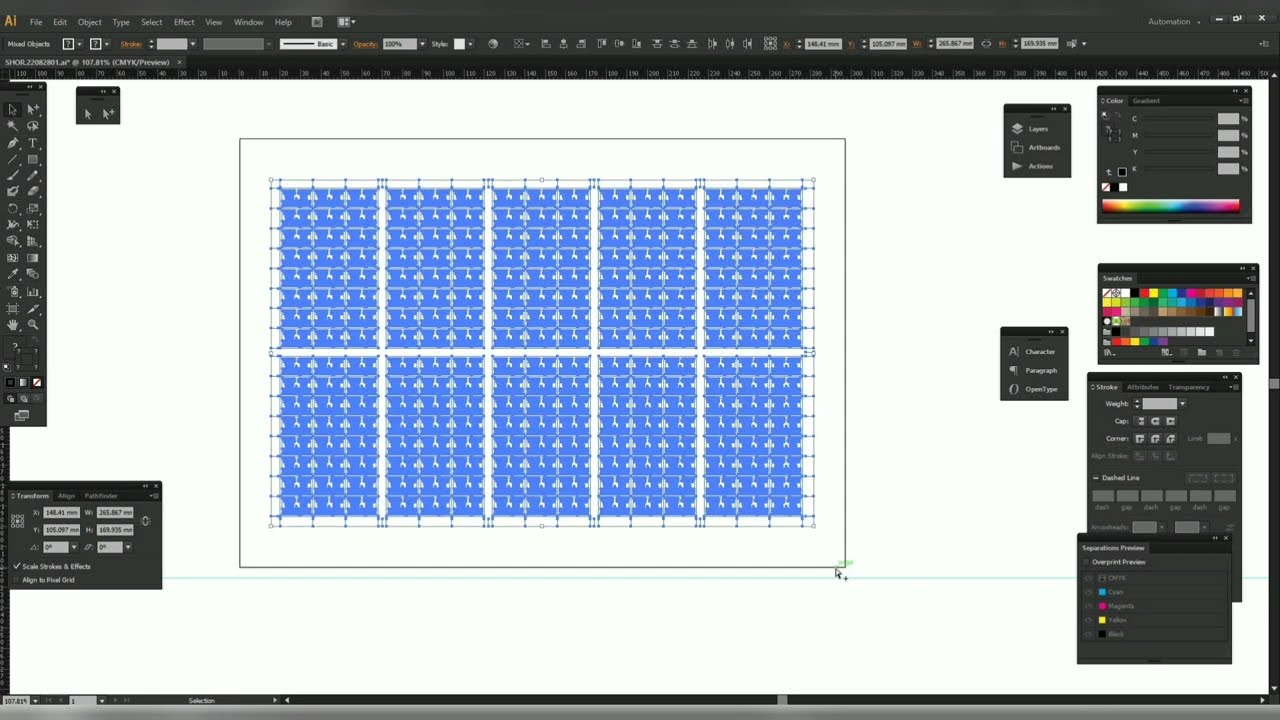Open the Window menu

click(x=248, y=22)
